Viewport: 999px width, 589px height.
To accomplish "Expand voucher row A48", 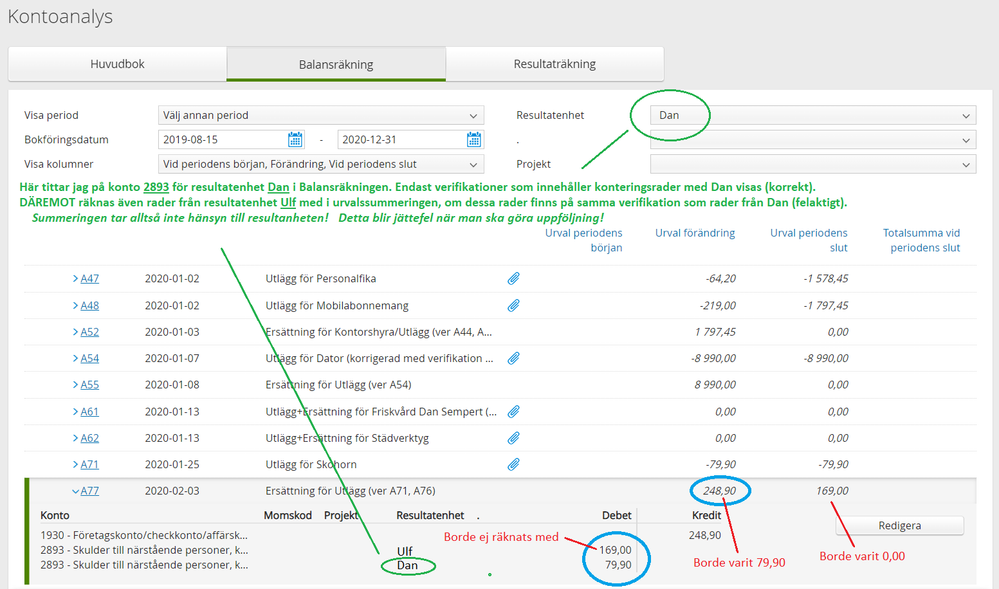I will click(x=75, y=305).
